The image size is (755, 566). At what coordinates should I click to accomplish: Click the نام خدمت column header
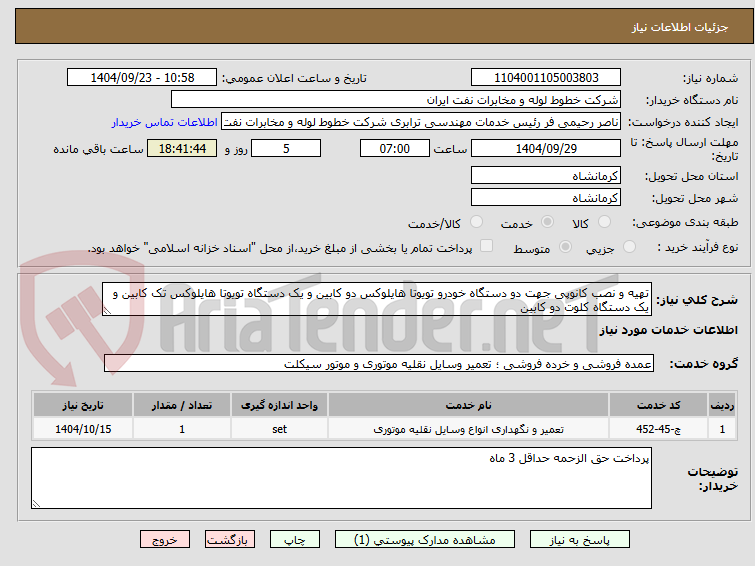tap(469, 405)
